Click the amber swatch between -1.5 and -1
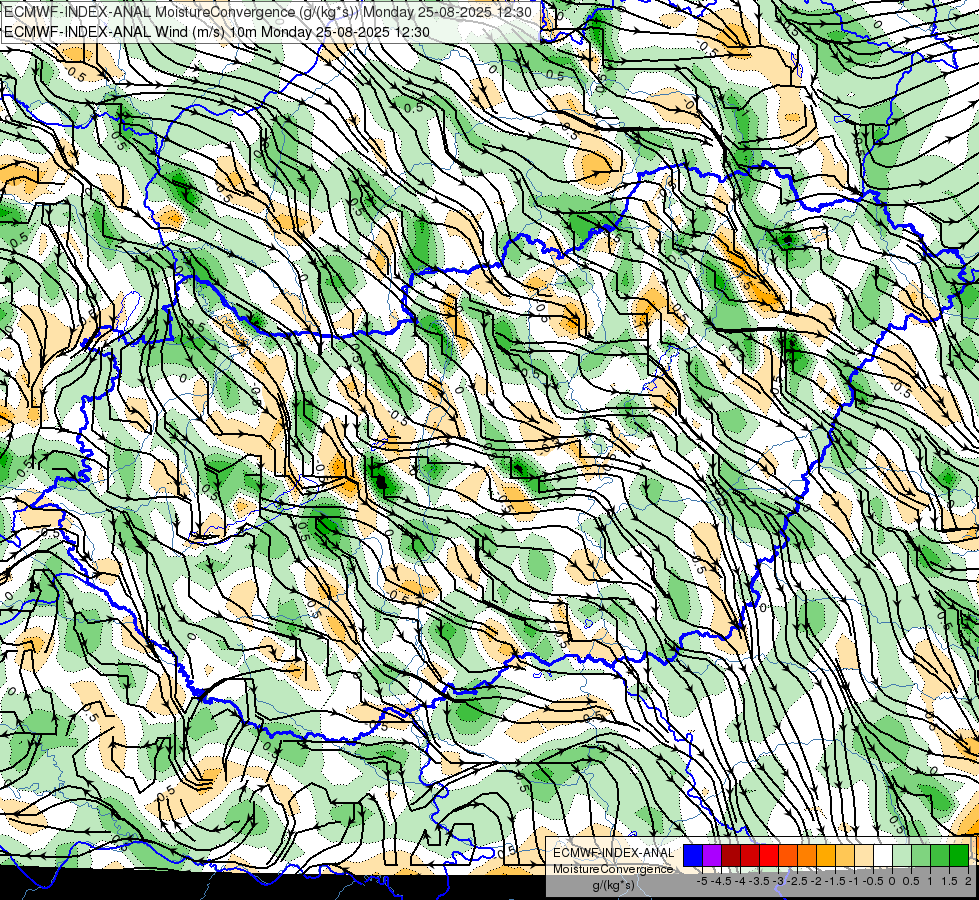The height and width of the screenshot is (900, 979). tap(826, 856)
